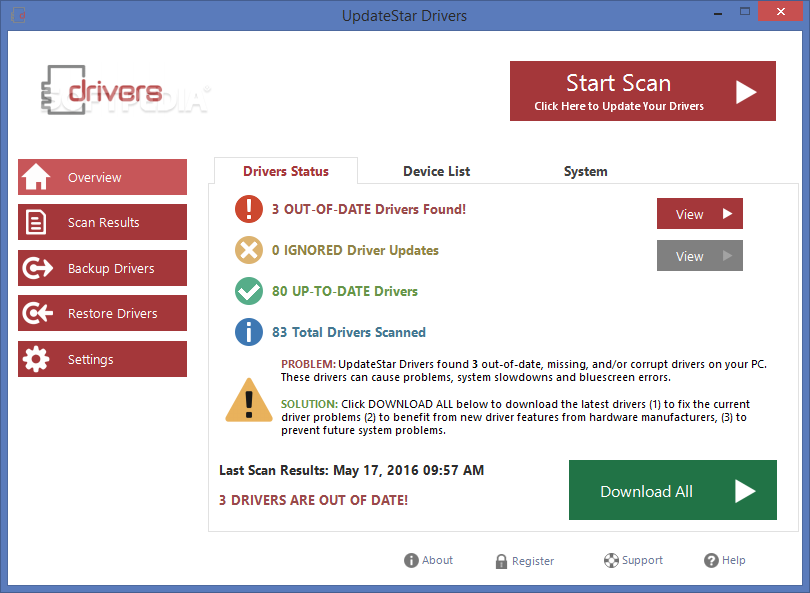Viewport: 810px width, 593px height.
Task: Click Download All to get the latest drivers
Action: [x=673, y=490]
